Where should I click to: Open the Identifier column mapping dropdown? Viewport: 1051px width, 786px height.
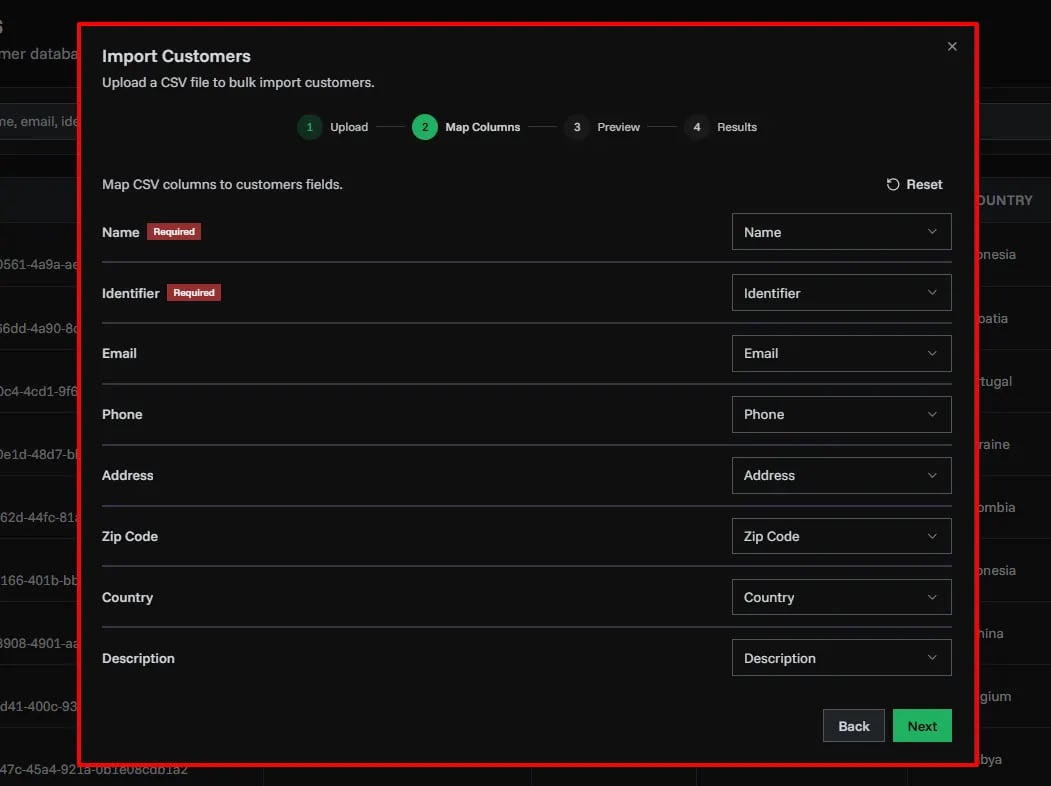tap(841, 293)
